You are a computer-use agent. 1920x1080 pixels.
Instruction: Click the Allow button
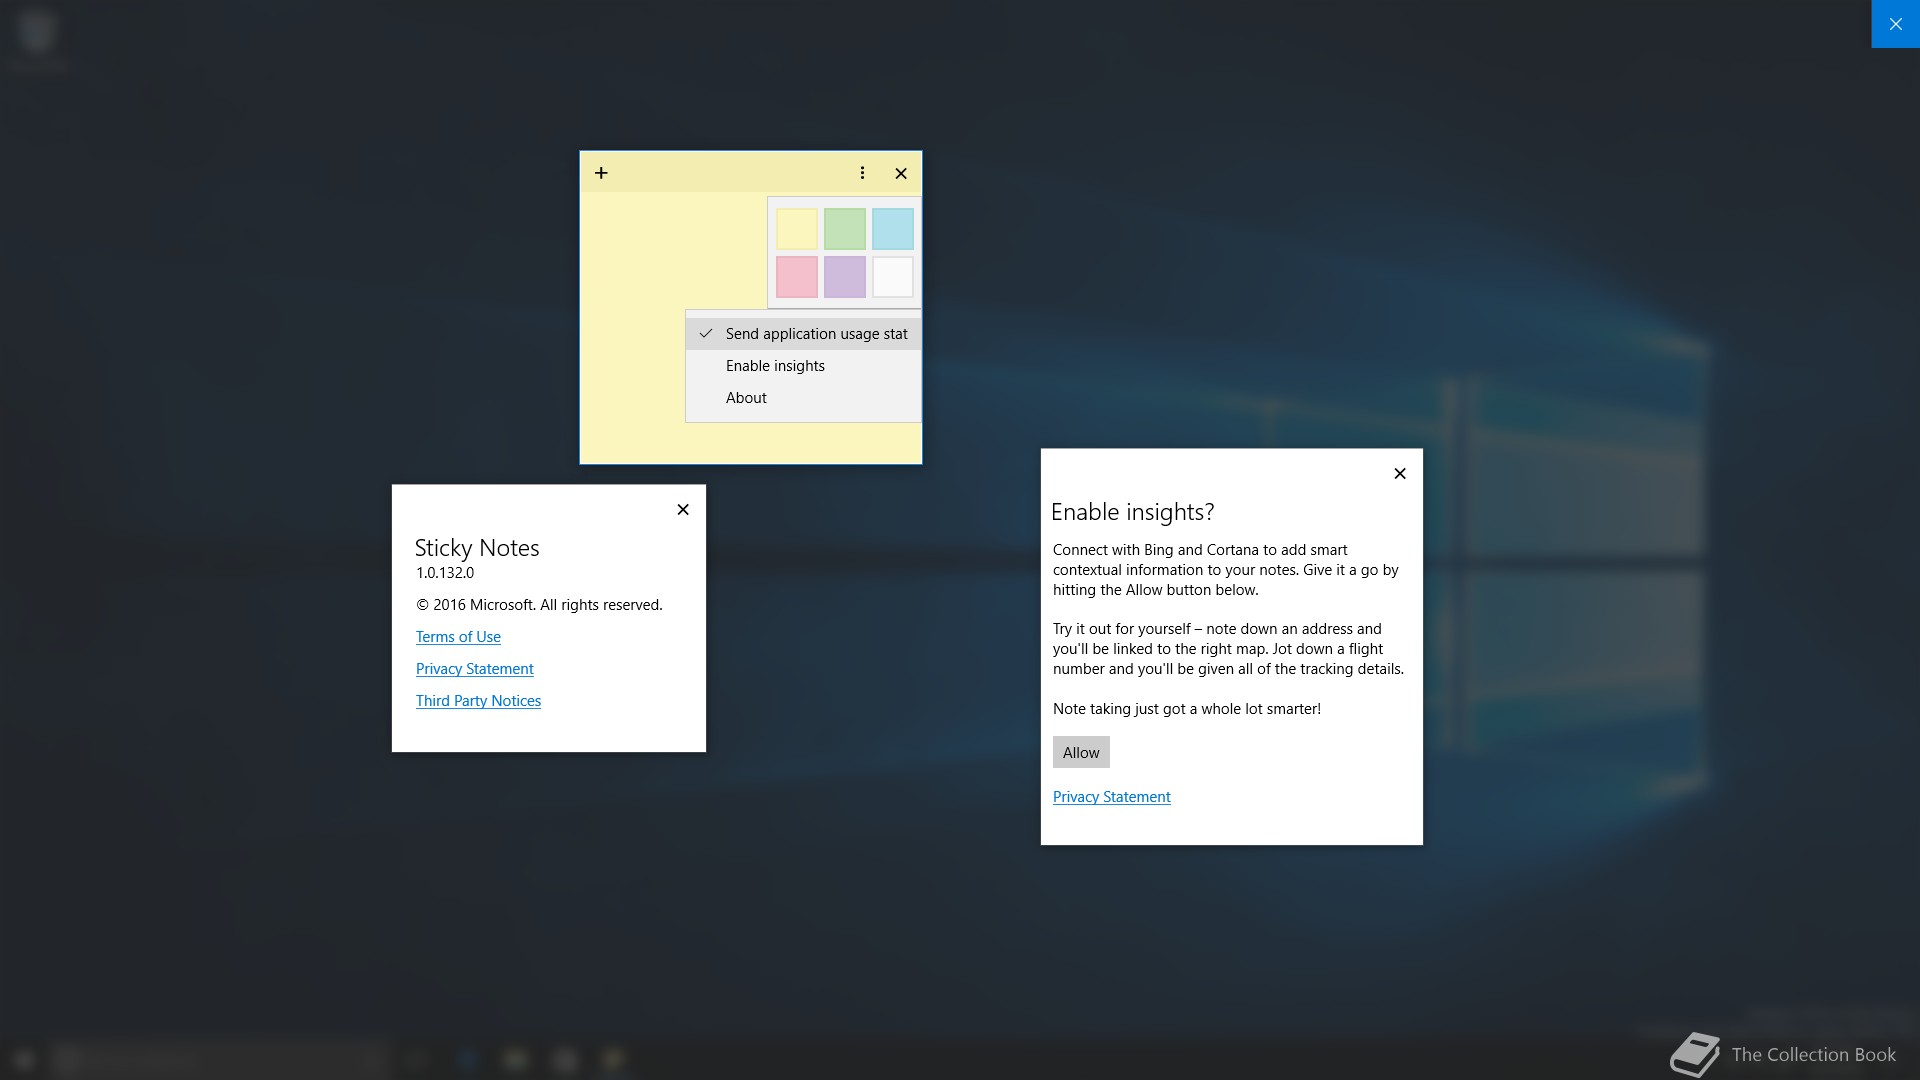tap(1081, 752)
